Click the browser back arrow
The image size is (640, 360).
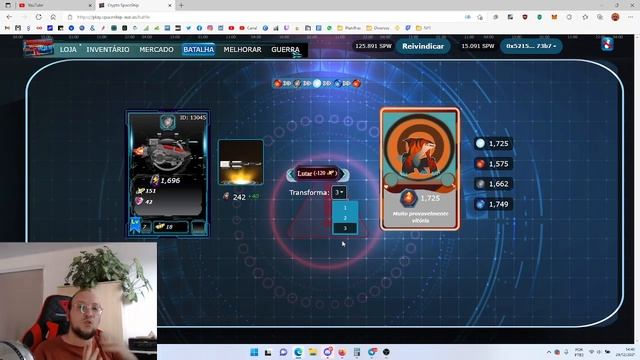(x=9, y=17)
